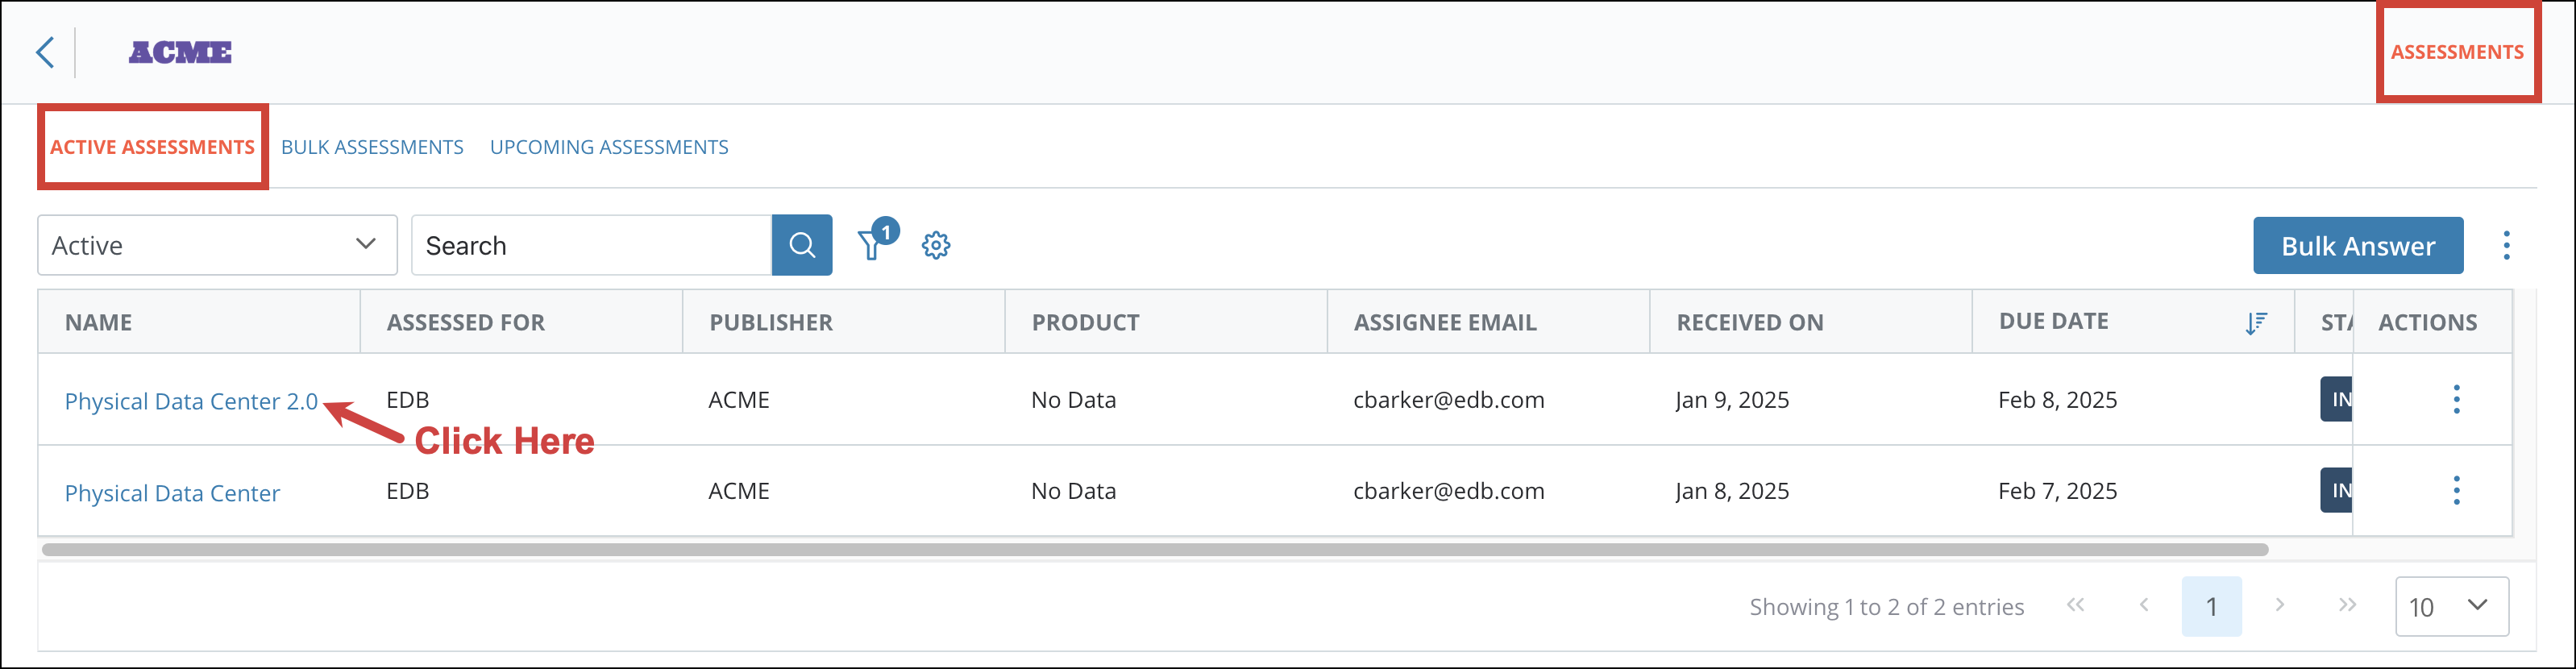Click the search magnifier button

pyautogui.click(x=801, y=245)
